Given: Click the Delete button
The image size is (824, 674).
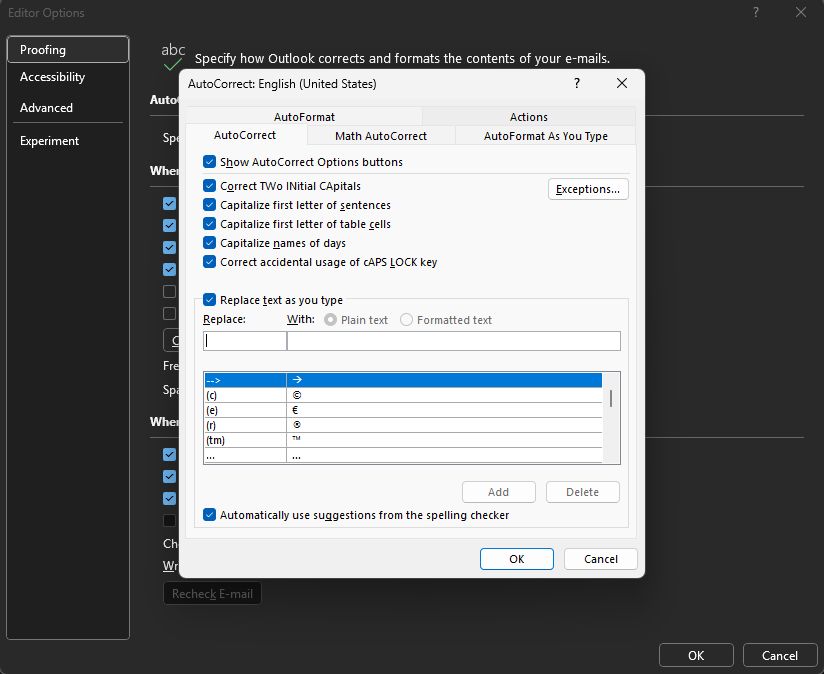Looking at the screenshot, I should pyautogui.click(x=583, y=492).
